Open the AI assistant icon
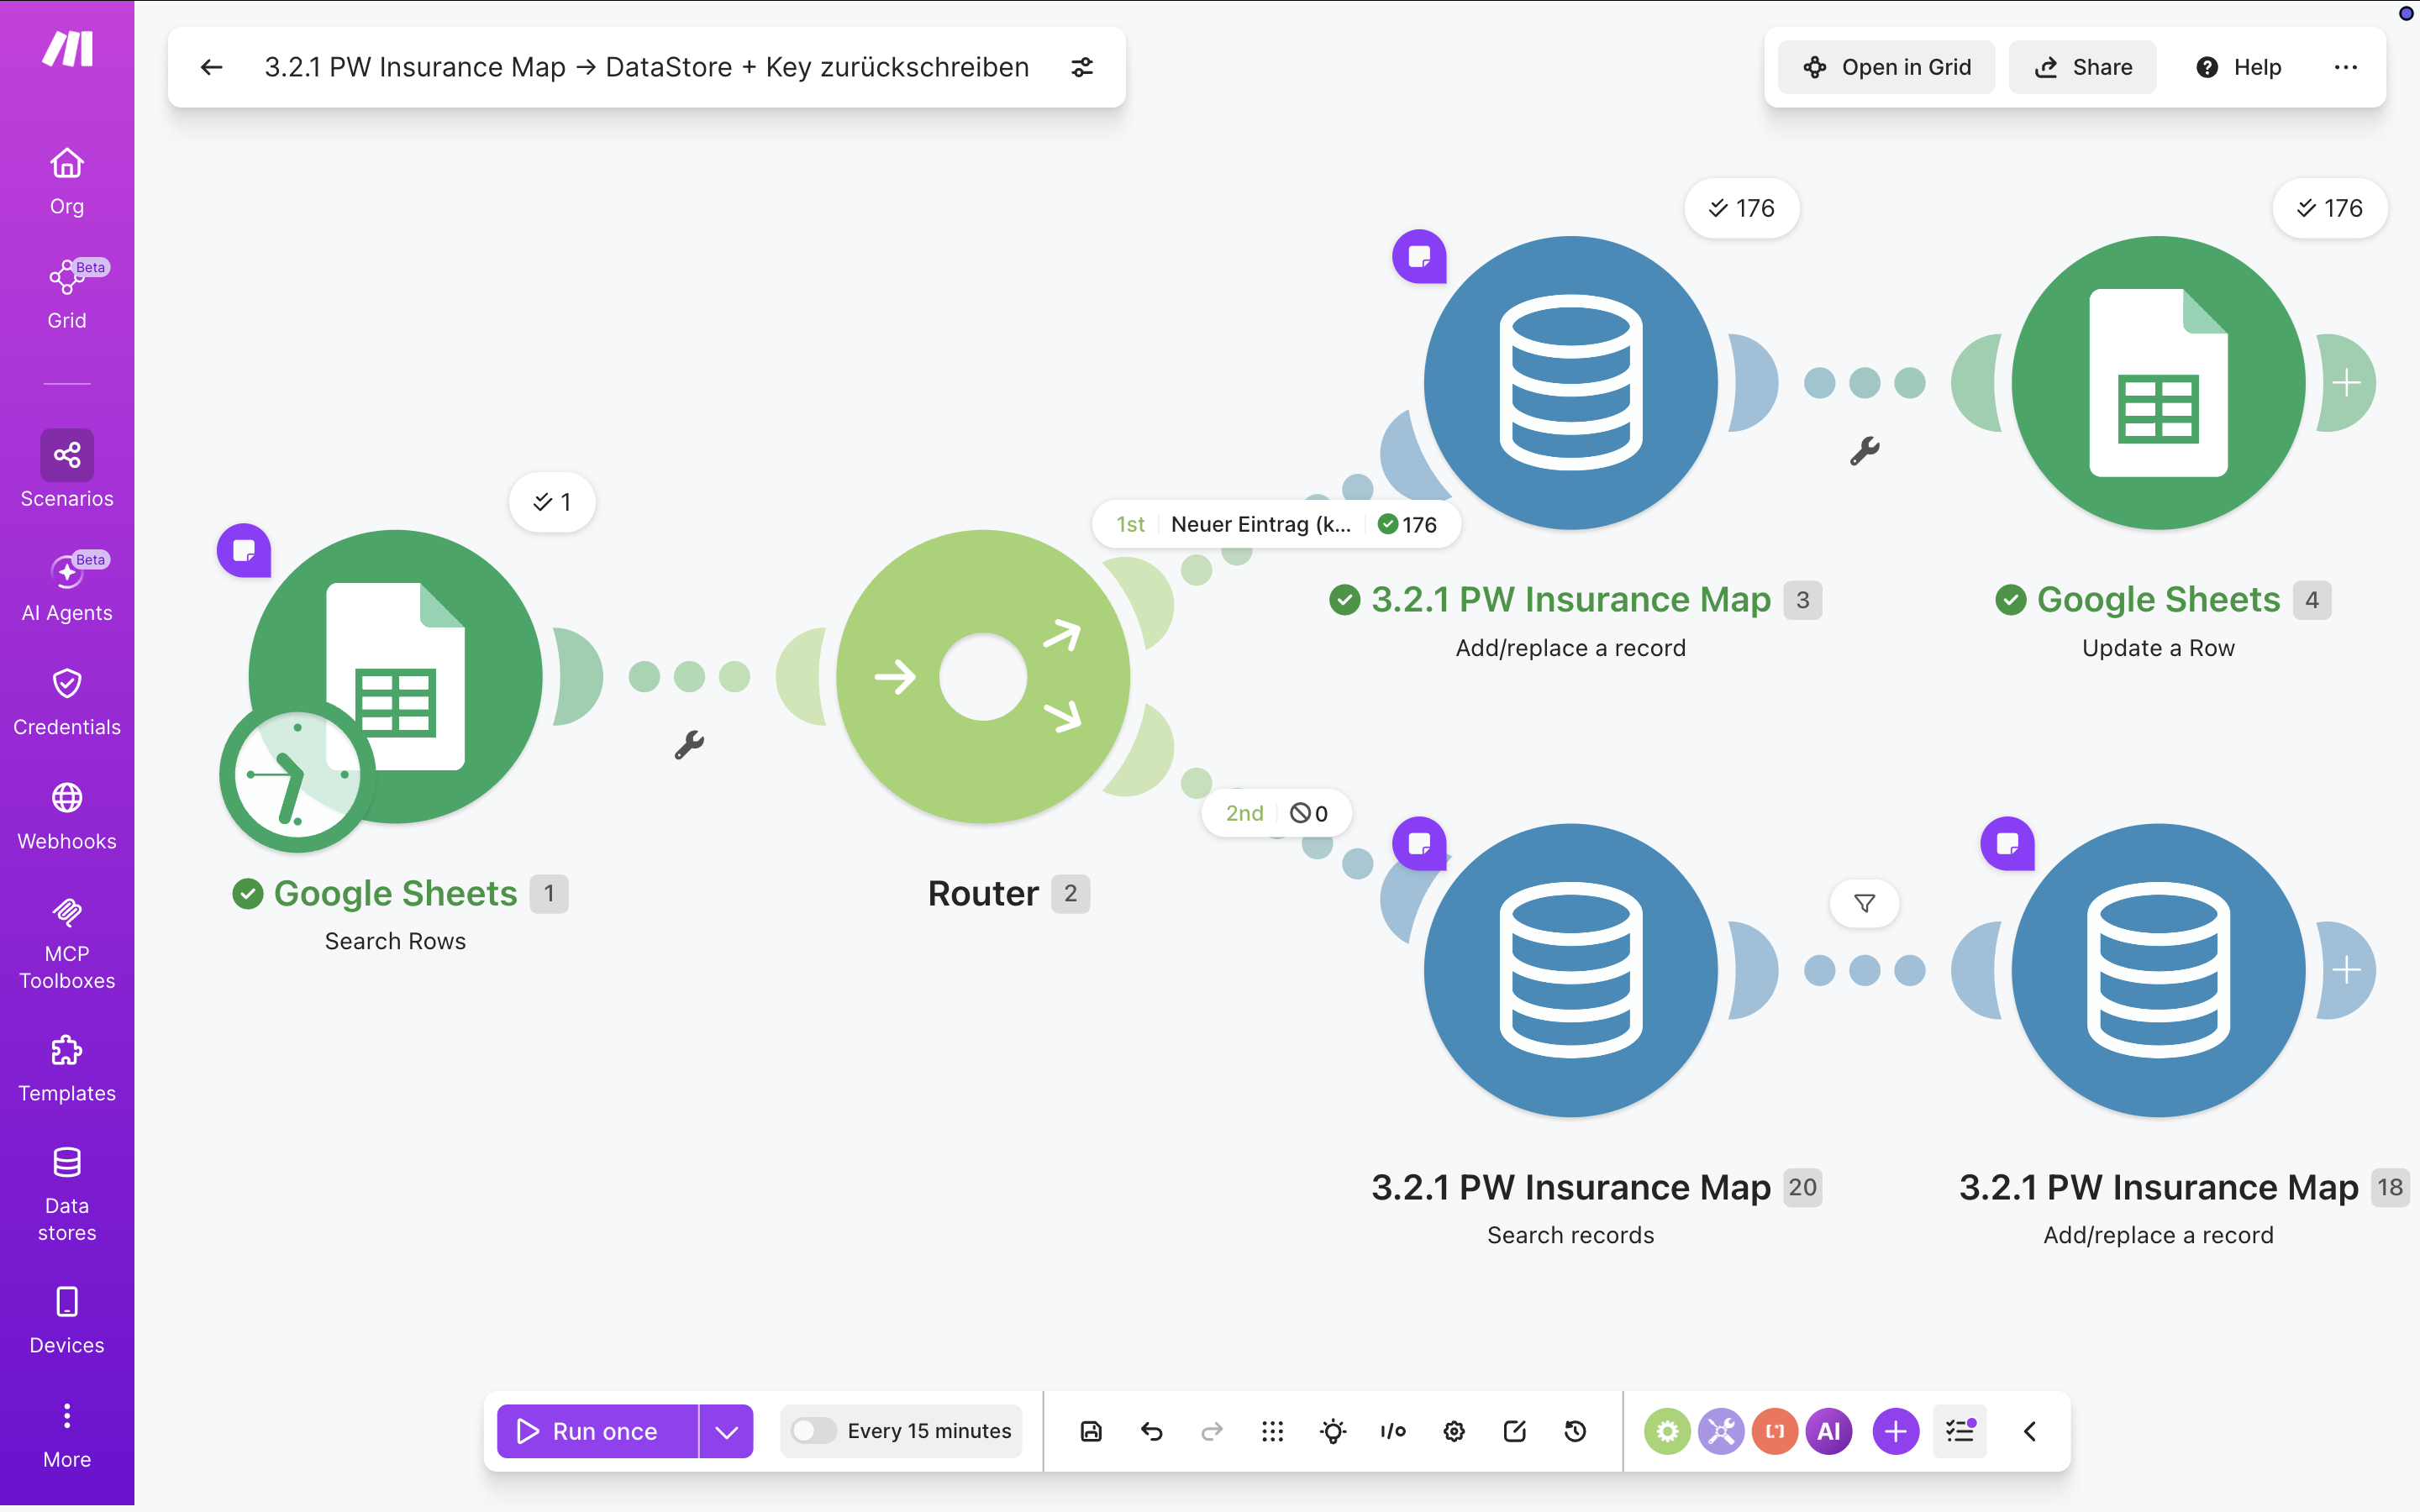Screen dimensions: 2420x1512 (1829, 1431)
